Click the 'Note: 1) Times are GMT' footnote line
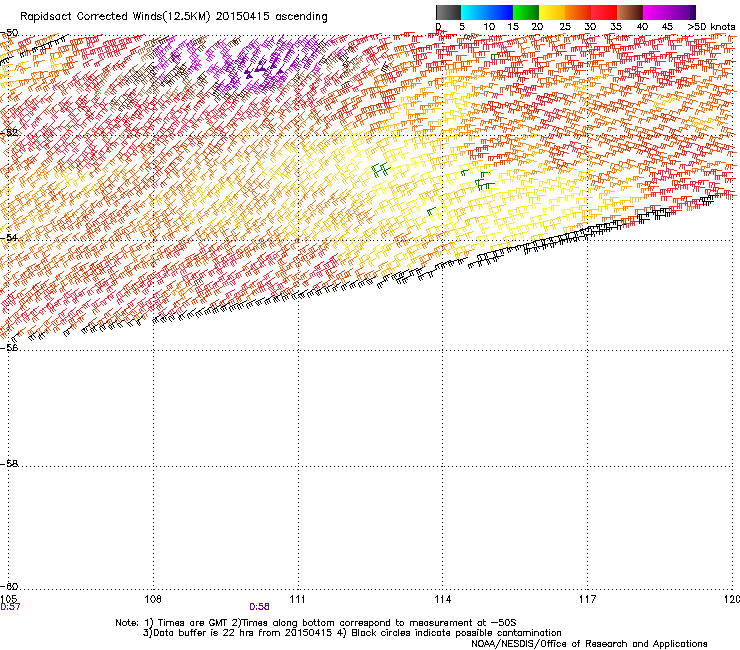The image size is (740, 650). click(316, 623)
